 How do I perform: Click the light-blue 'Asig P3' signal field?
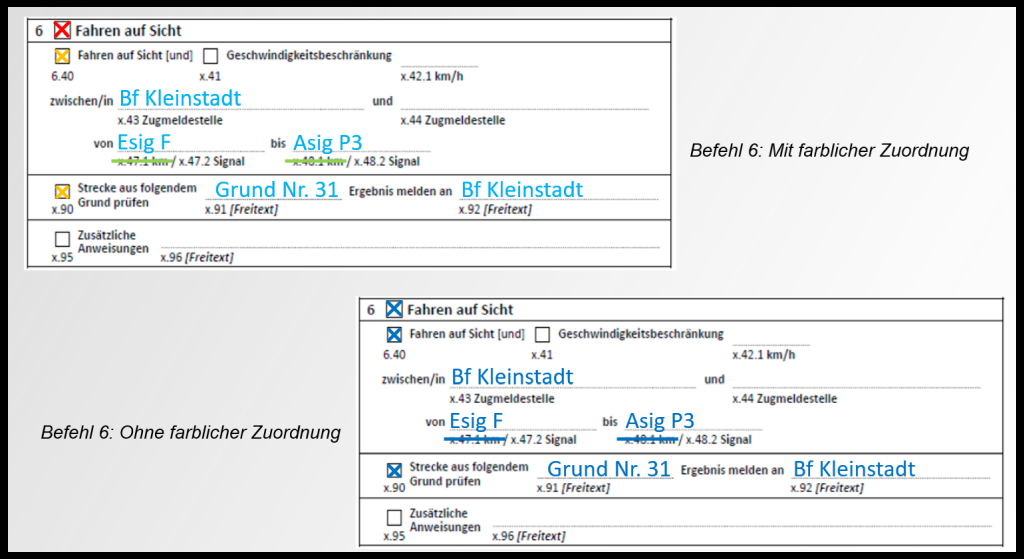(x=327, y=144)
